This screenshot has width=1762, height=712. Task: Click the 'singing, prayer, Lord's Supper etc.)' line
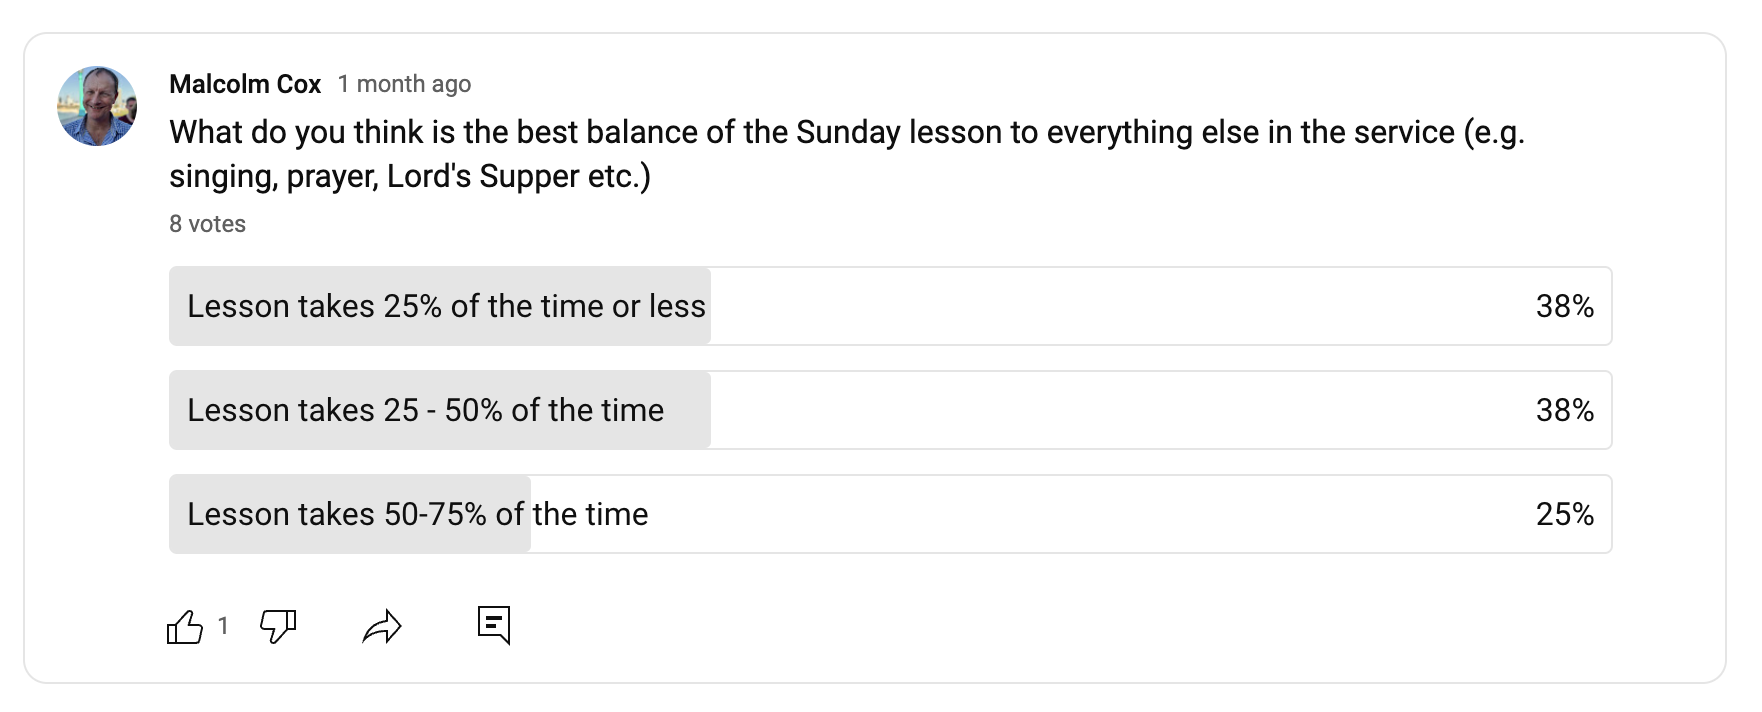tap(410, 176)
